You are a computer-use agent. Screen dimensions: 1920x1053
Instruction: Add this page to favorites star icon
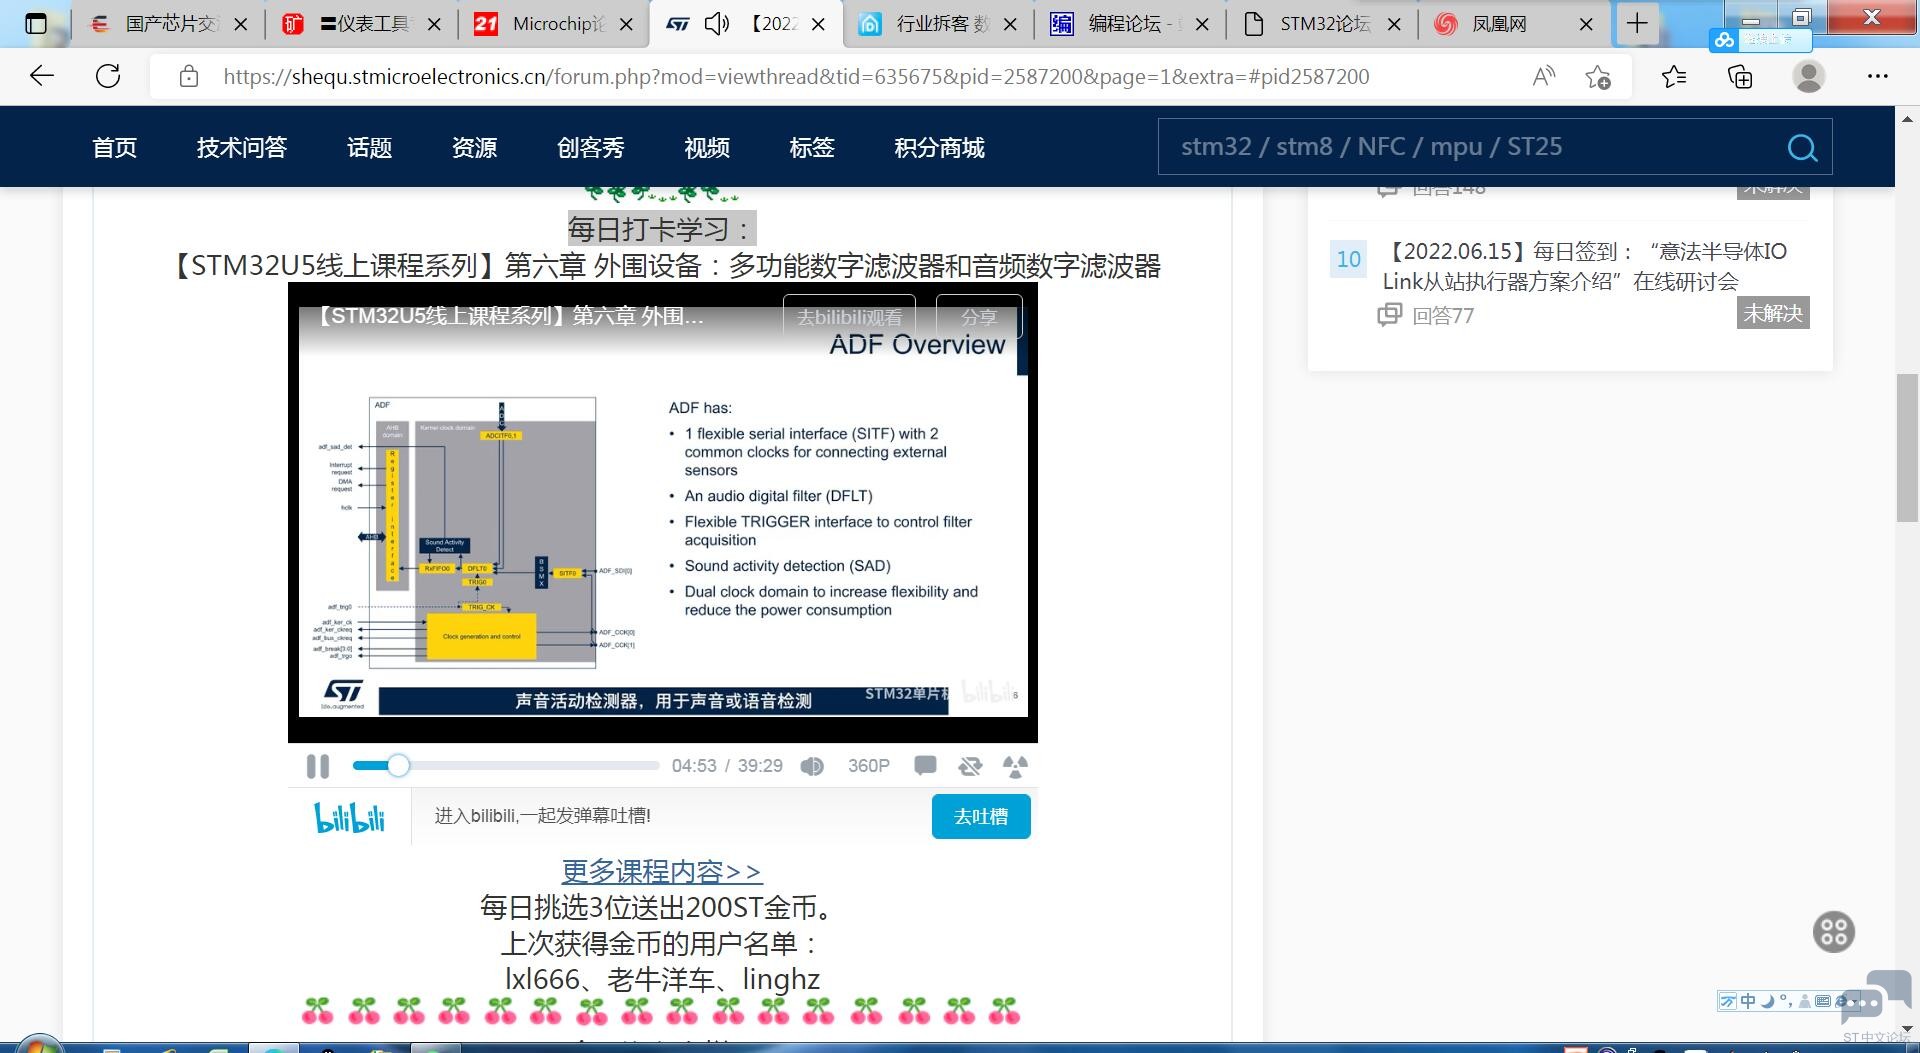pyautogui.click(x=1598, y=77)
